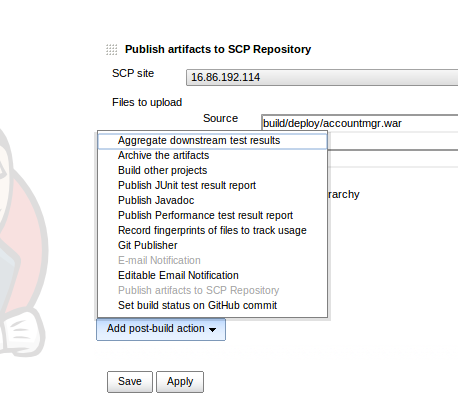Open the SCP site dropdown showing 16.86.192.114

(322, 77)
